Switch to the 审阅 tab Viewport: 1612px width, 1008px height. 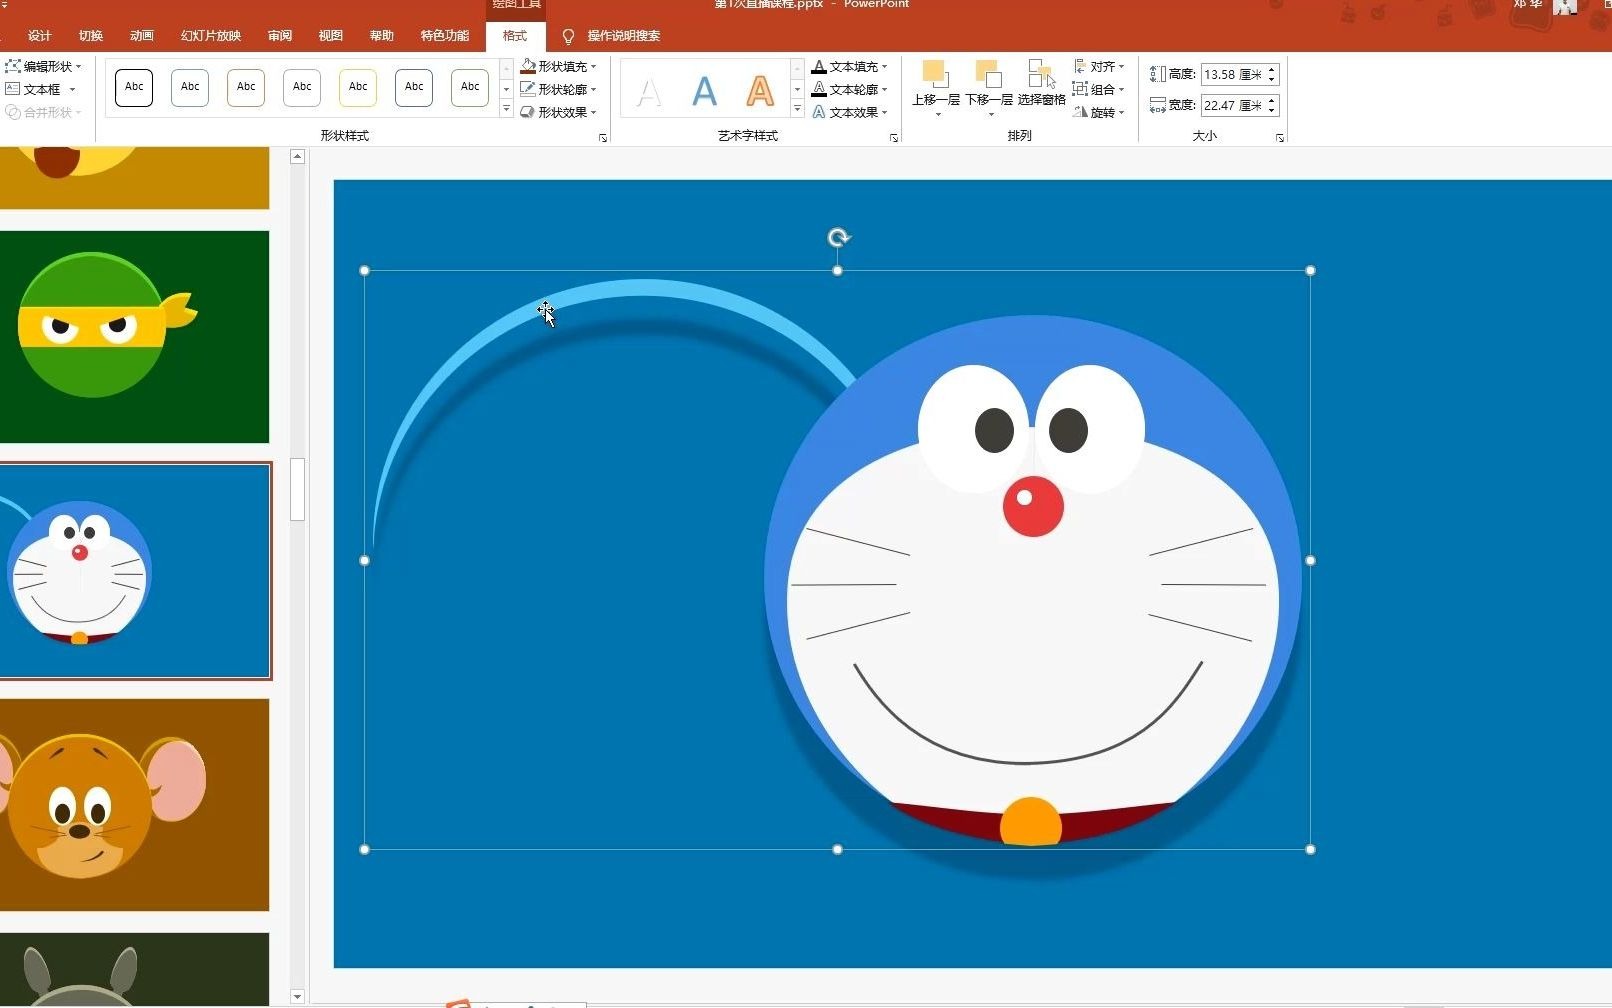point(280,36)
